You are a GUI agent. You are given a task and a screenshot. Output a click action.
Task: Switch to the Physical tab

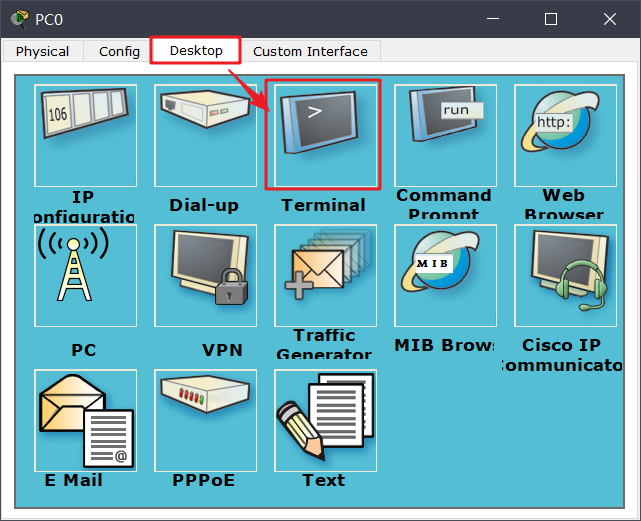[x=43, y=51]
